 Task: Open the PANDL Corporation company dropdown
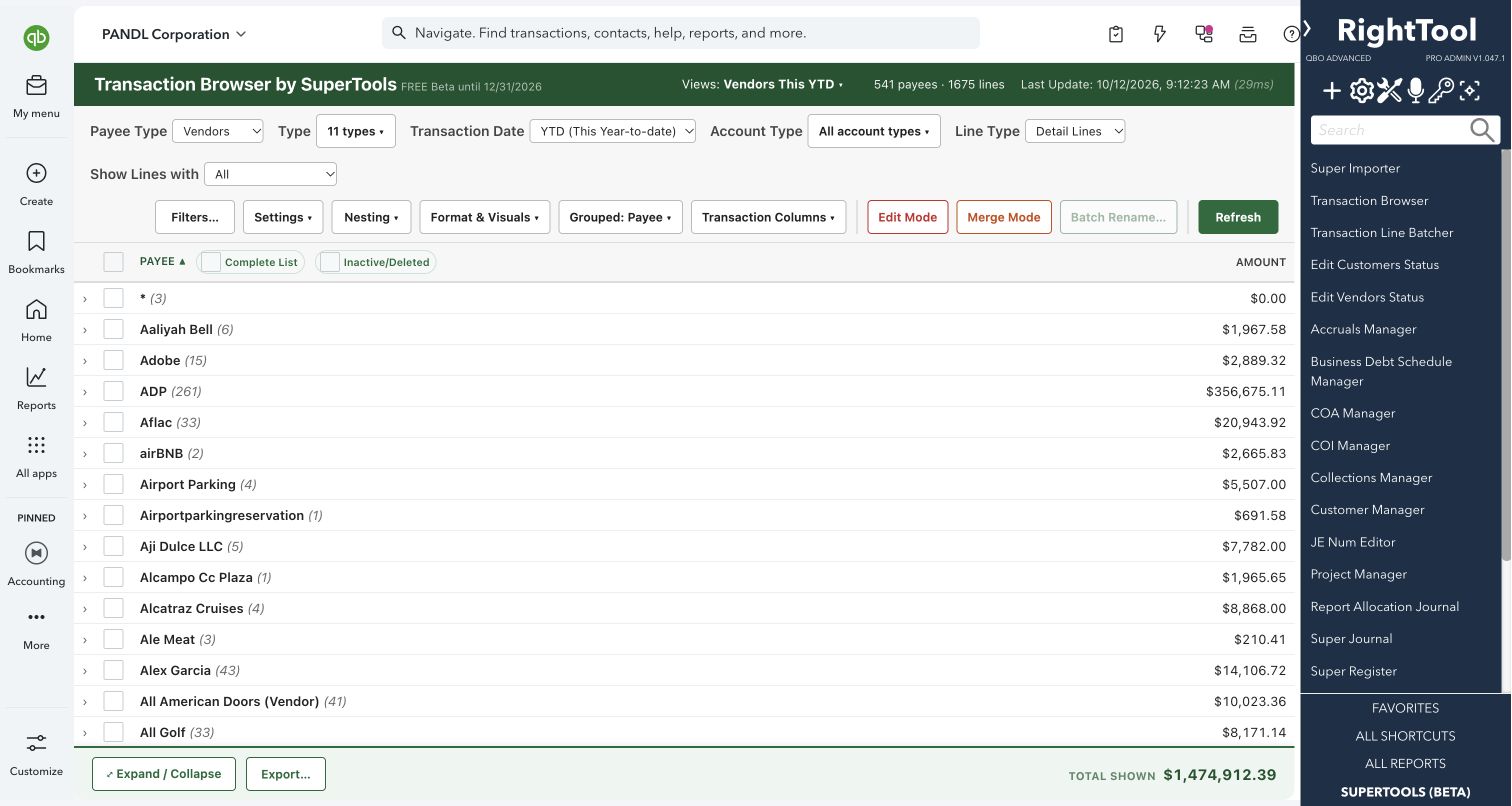[174, 34]
